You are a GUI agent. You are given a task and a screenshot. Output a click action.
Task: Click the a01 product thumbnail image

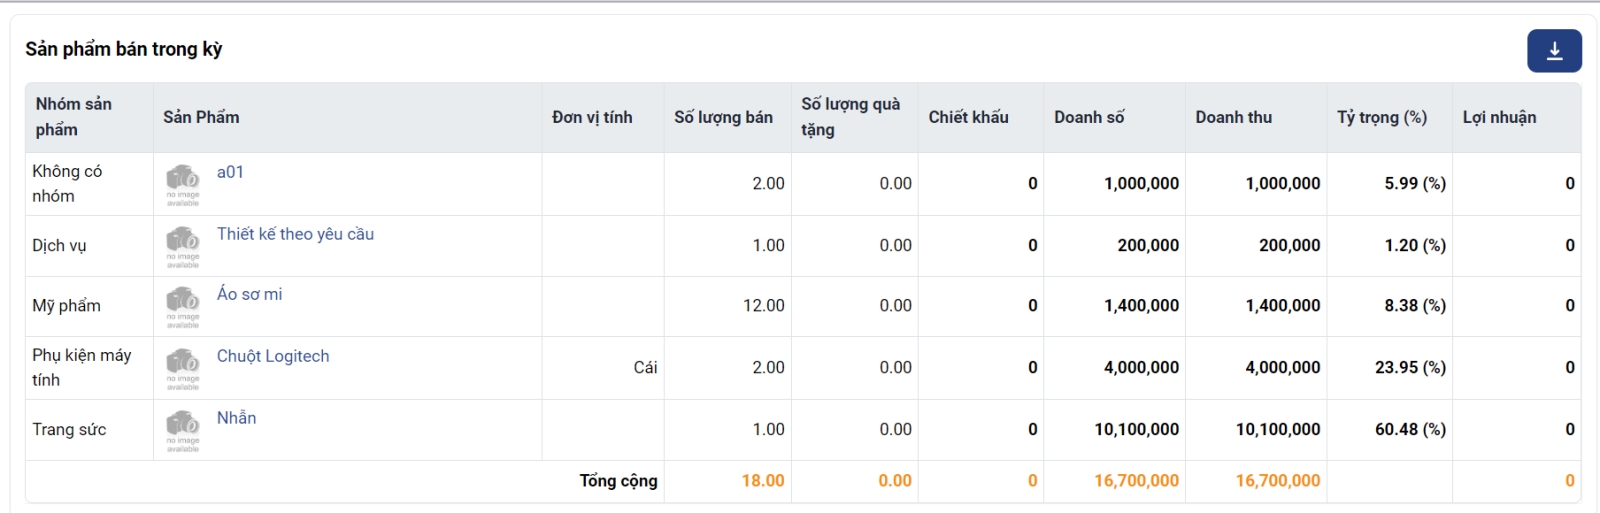pos(183,184)
